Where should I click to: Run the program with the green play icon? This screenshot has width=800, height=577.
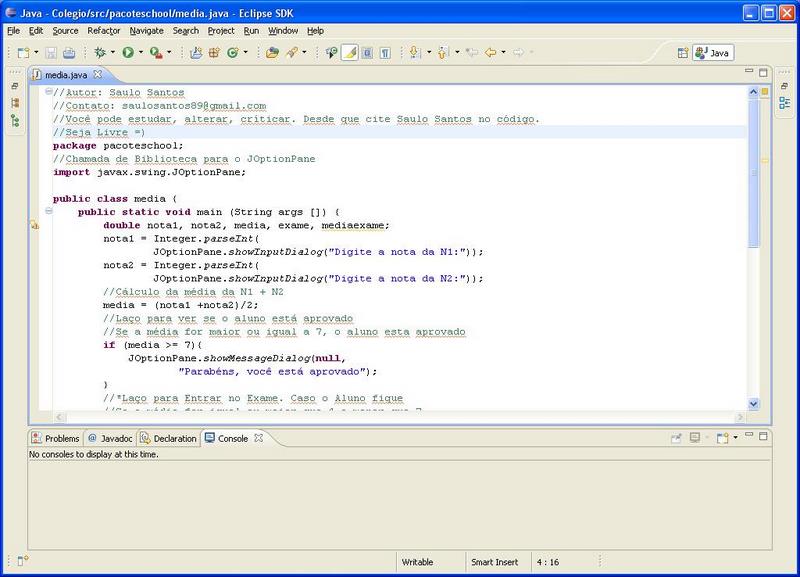pyautogui.click(x=128, y=53)
